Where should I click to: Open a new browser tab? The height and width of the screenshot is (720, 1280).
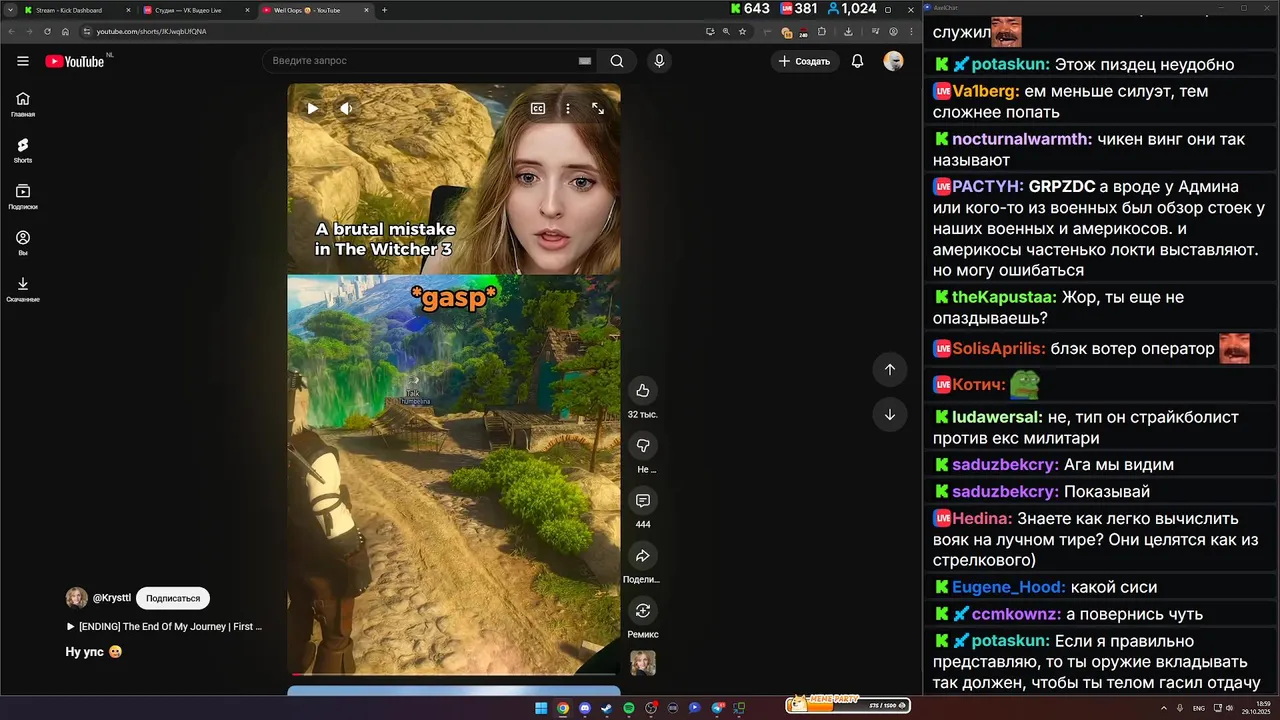(x=385, y=10)
